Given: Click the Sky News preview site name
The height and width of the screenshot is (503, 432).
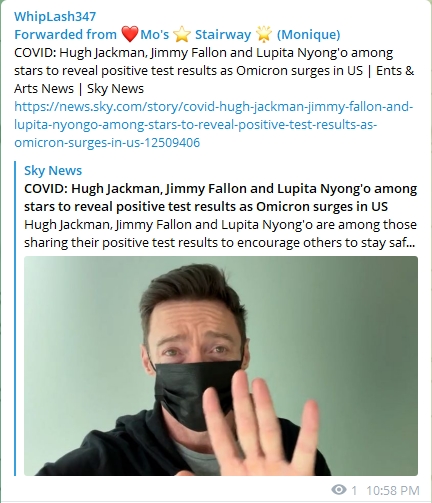Looking at the screenshot, I should point(53,170).
